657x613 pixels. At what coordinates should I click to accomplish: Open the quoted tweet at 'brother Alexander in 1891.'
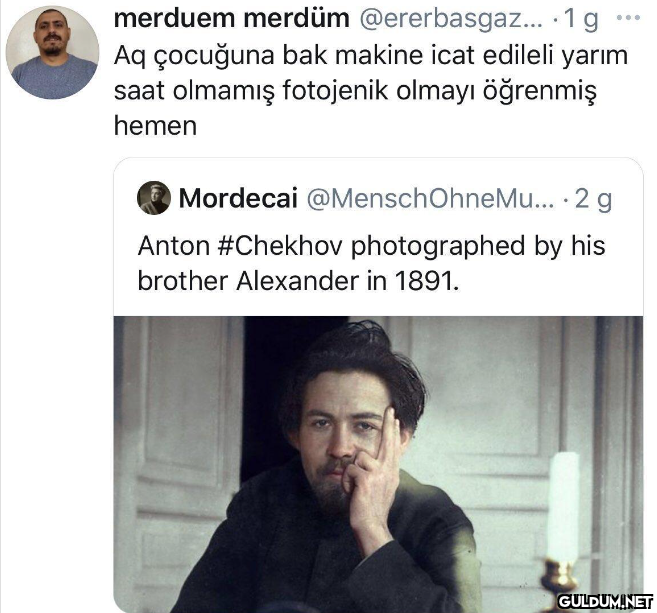tap(298, 281)
